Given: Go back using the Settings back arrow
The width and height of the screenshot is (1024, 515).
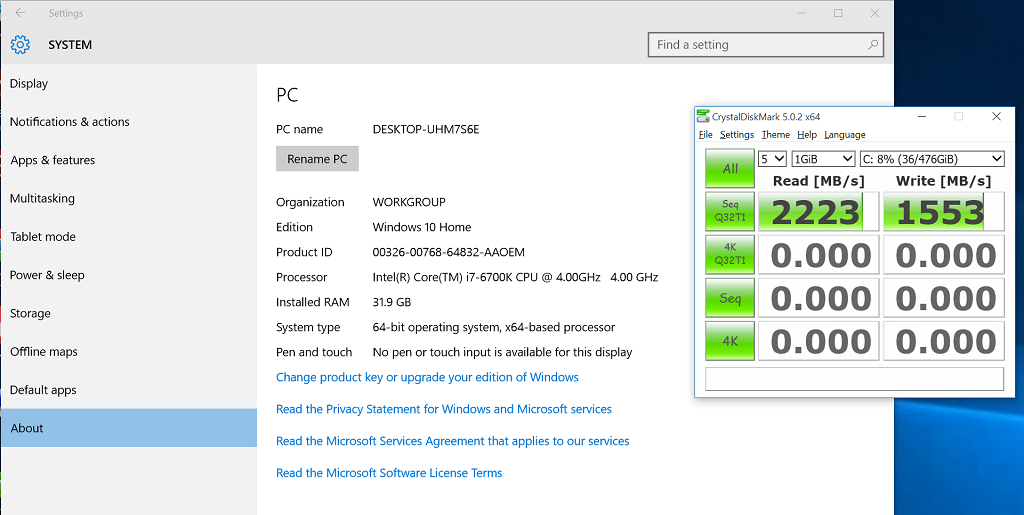Looking at the screenshot, I should 20,13.
